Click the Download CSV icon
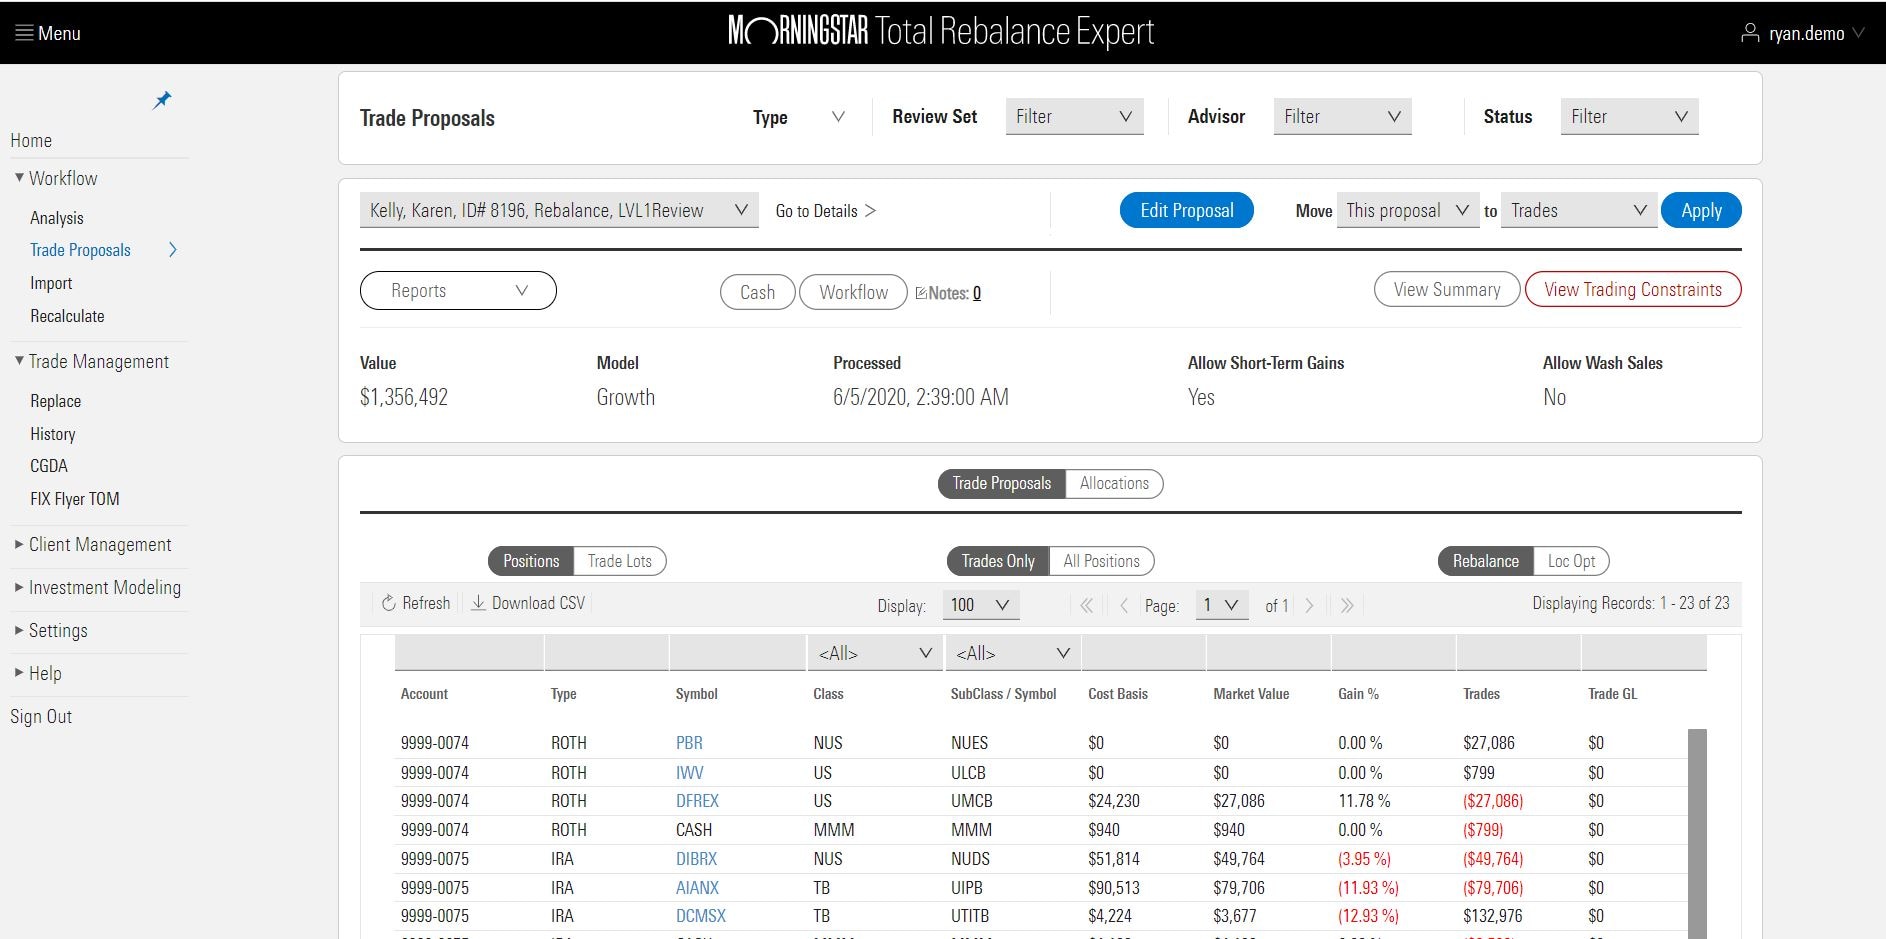This screenshot has width=1886, height=939. point(478,603)
